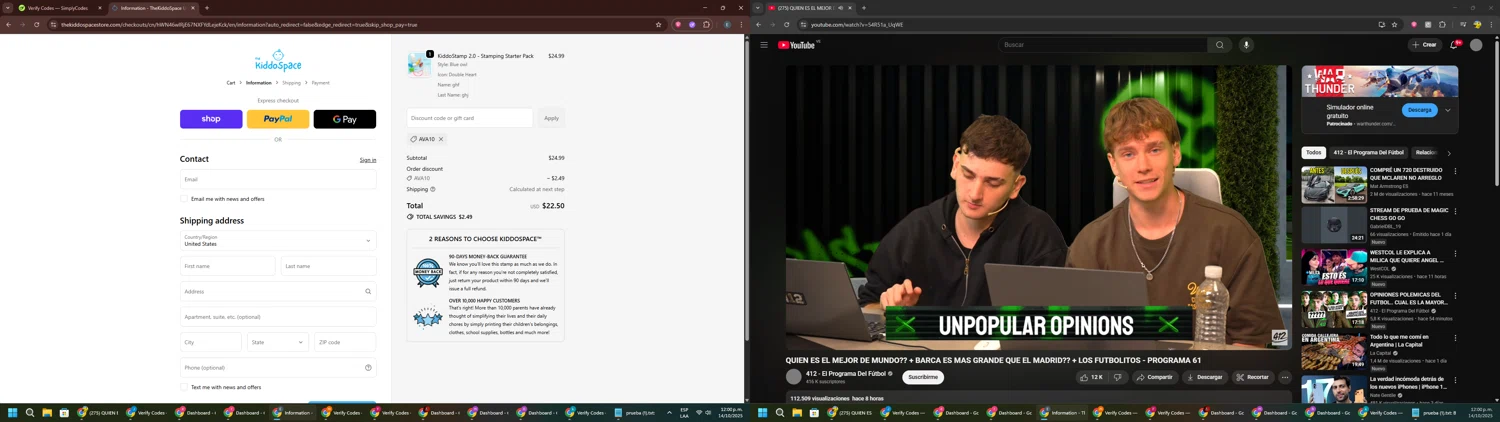Screen dimensions: 1500x422
Task: Focus Discount code or gift card field
Action: 470,118
